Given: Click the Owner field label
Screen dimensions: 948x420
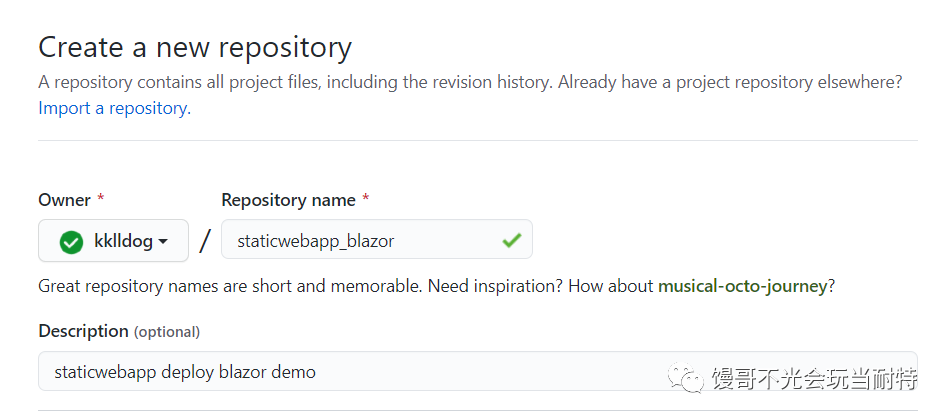Looking at the screenshot, I should pos(64,200).
